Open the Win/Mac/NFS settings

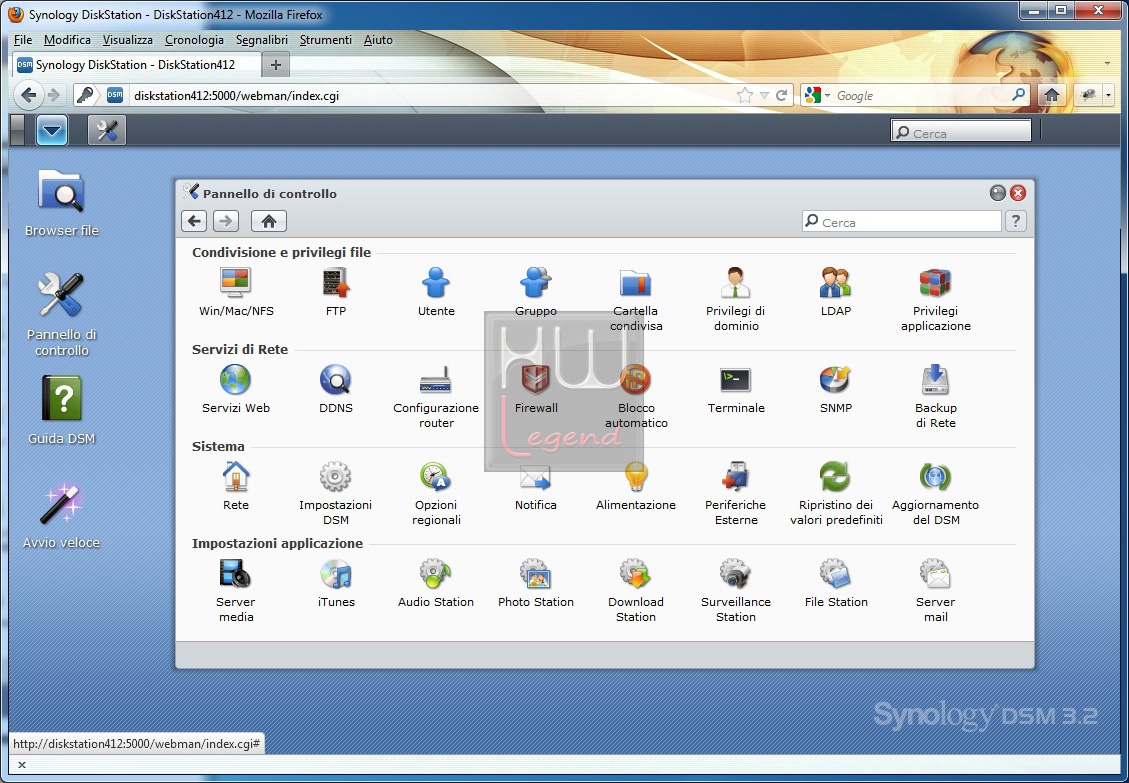235,292
